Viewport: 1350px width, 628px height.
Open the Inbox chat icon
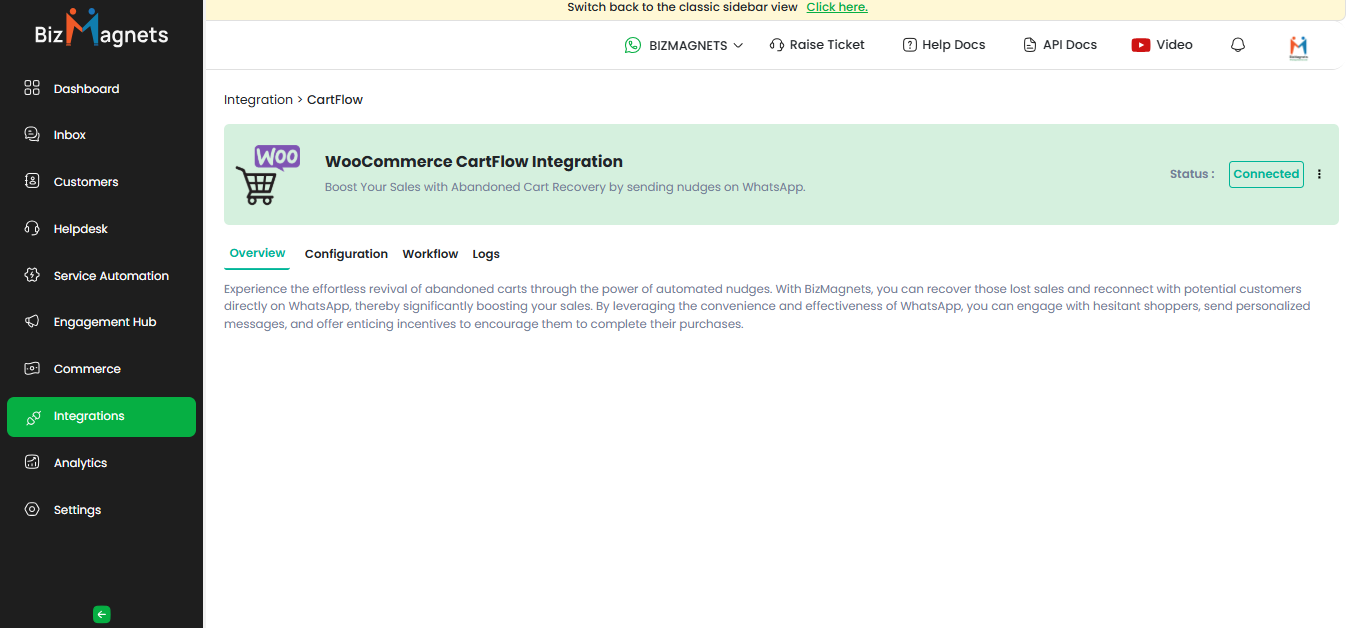coord(32,135)
